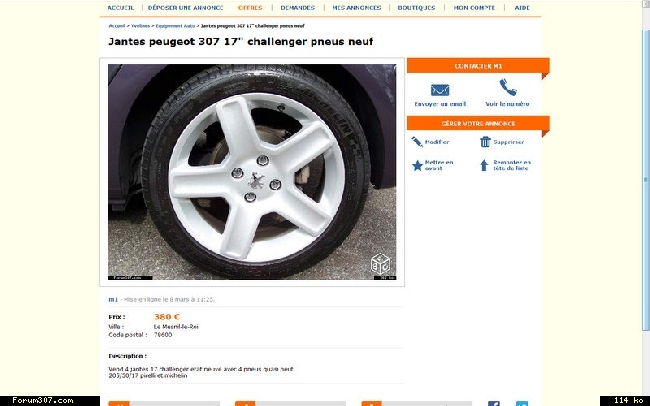Click the wheel rim photo

click(252, 172)
